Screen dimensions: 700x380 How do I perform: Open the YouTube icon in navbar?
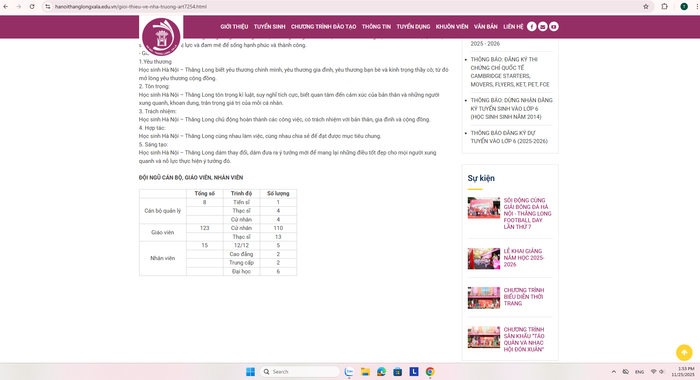click(x=554, y=27)
